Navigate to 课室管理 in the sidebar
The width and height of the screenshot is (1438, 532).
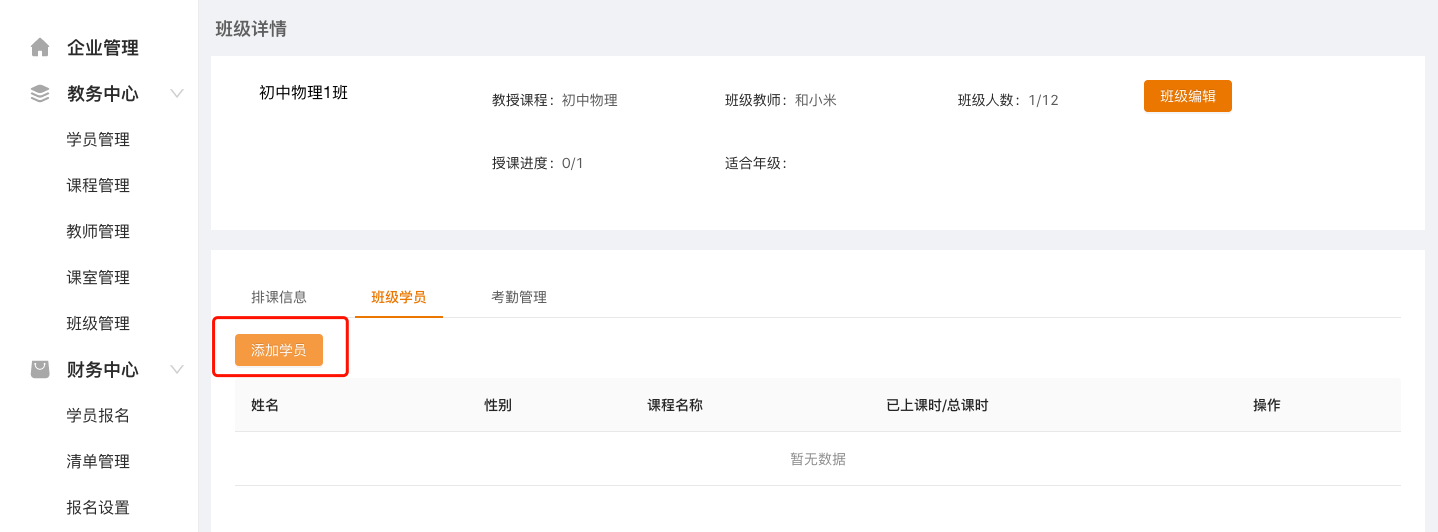[98, 278]
